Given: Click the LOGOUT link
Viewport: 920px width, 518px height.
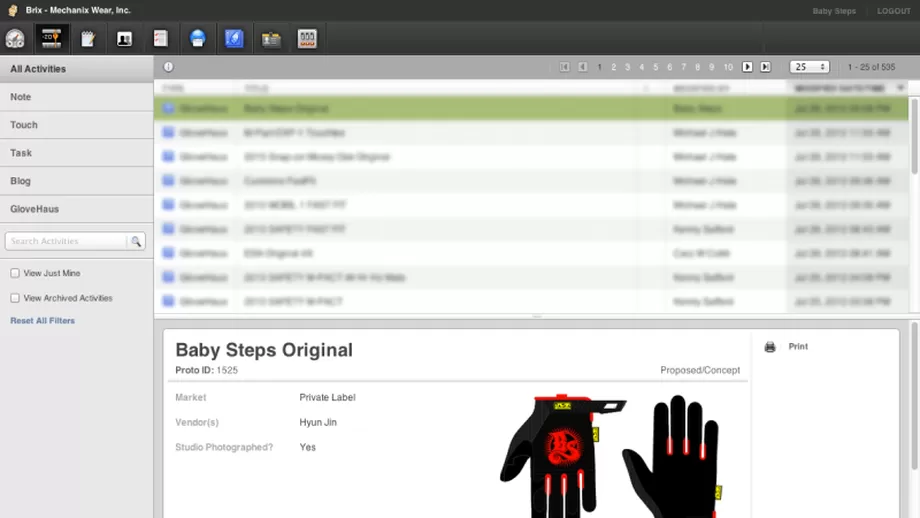Looking at the screenshot, I should pos(893,11).
